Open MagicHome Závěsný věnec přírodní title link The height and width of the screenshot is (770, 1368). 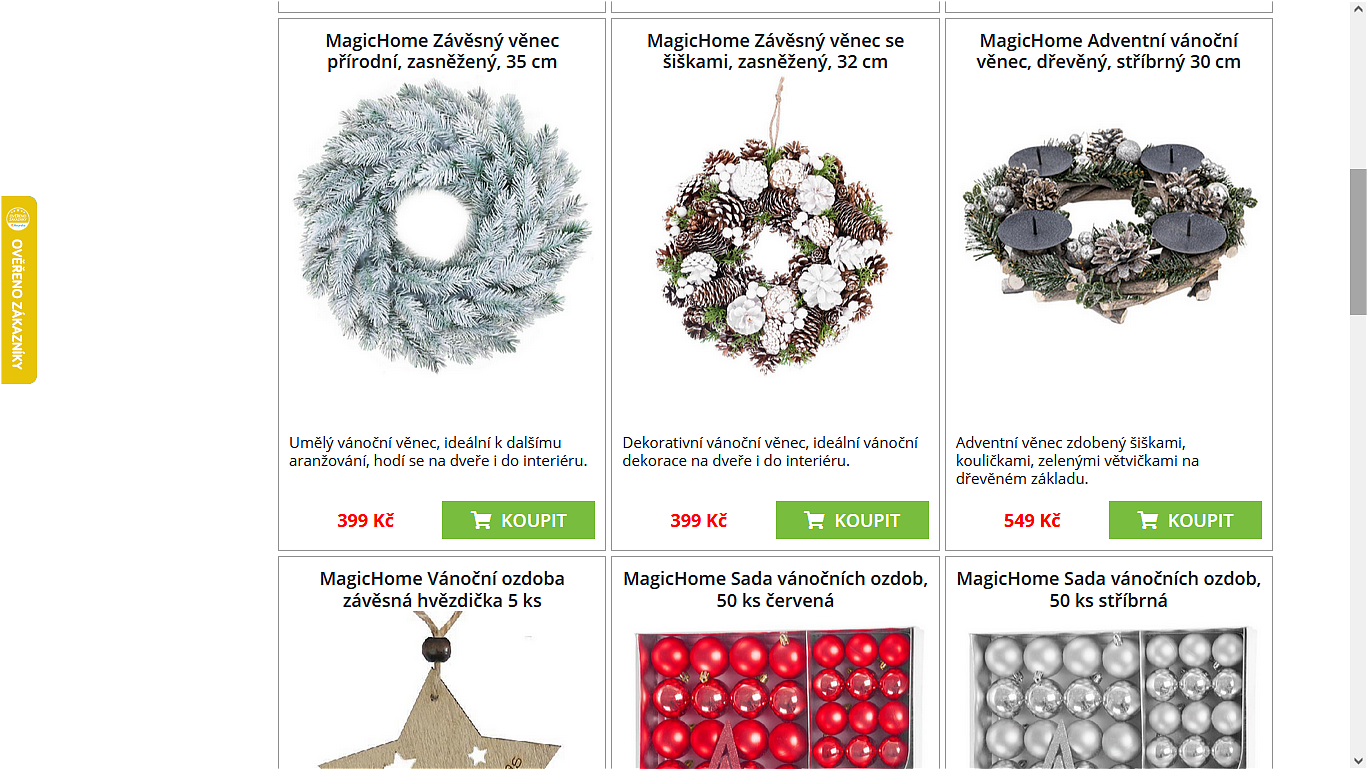coord(442,51)
